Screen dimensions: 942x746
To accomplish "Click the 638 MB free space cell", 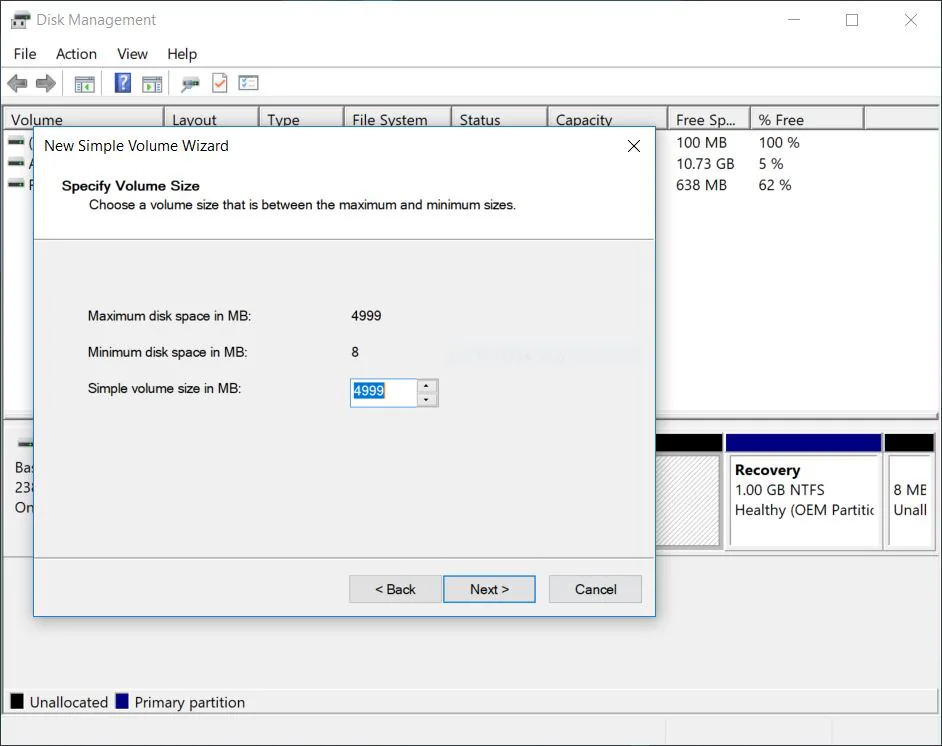I will pos(701,185).
